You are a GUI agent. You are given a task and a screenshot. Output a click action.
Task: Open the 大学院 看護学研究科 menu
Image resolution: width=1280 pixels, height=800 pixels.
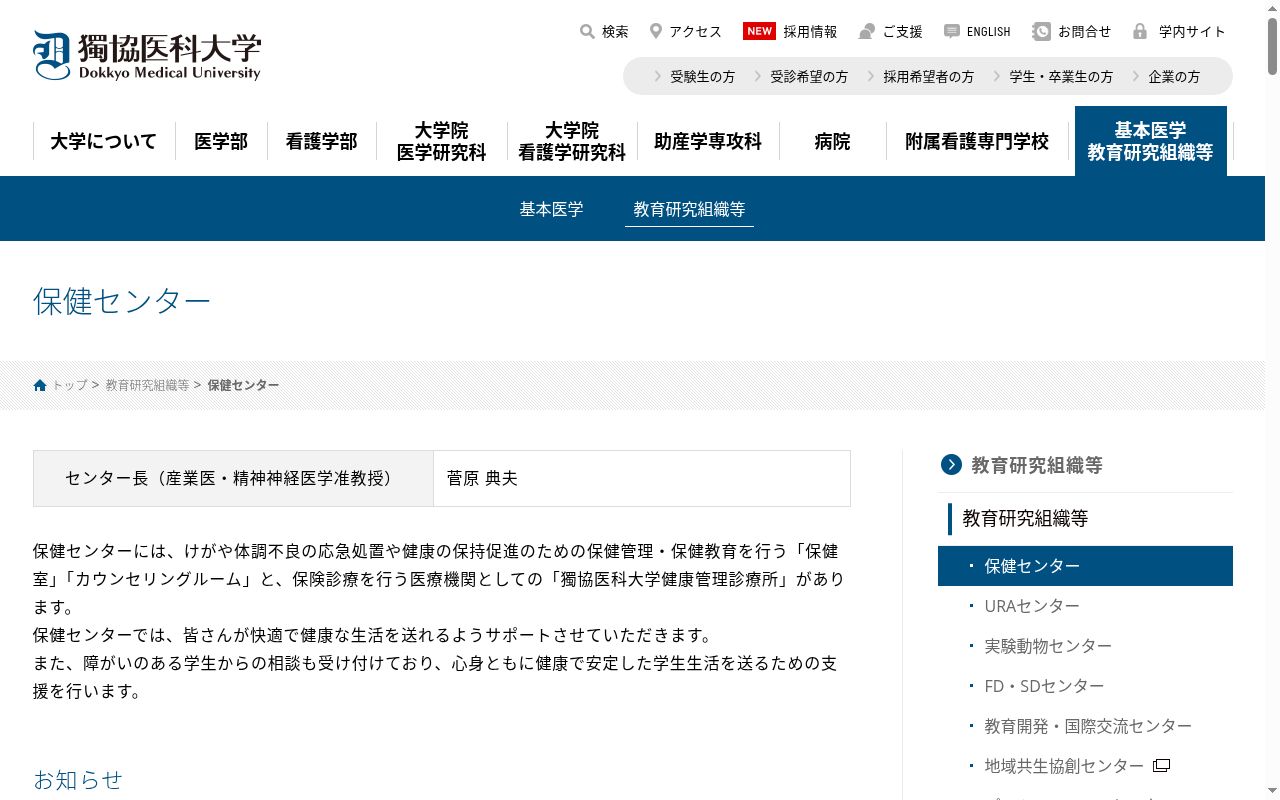point(572,141)
